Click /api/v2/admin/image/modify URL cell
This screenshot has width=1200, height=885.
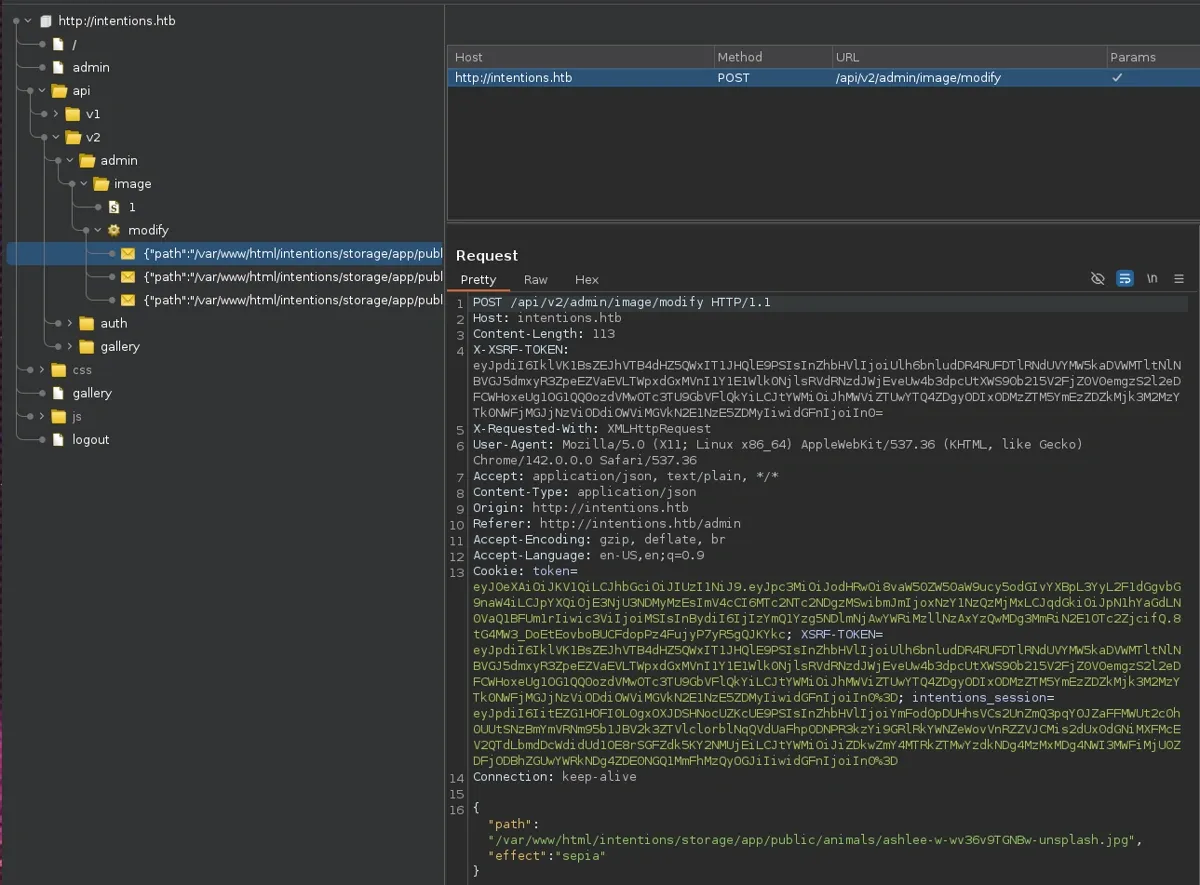tap(969, 77)
